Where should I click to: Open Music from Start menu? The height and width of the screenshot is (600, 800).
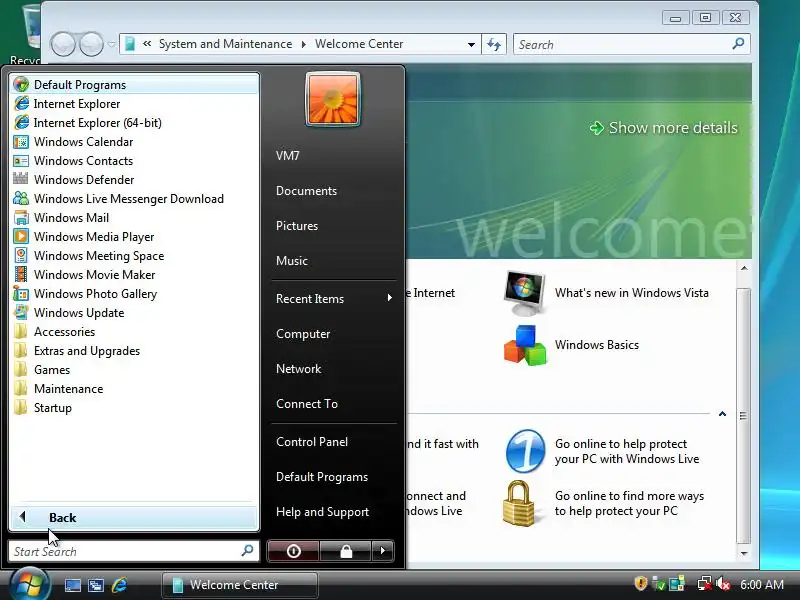click(x=292, y=261)
